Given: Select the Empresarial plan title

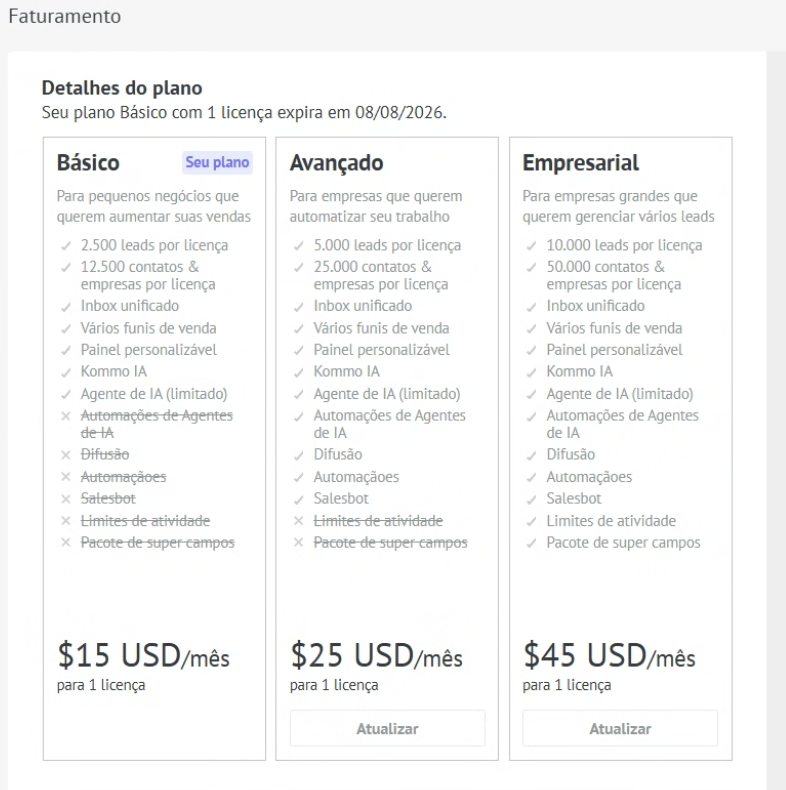Looking at the screenshot, I should point(580,163).
